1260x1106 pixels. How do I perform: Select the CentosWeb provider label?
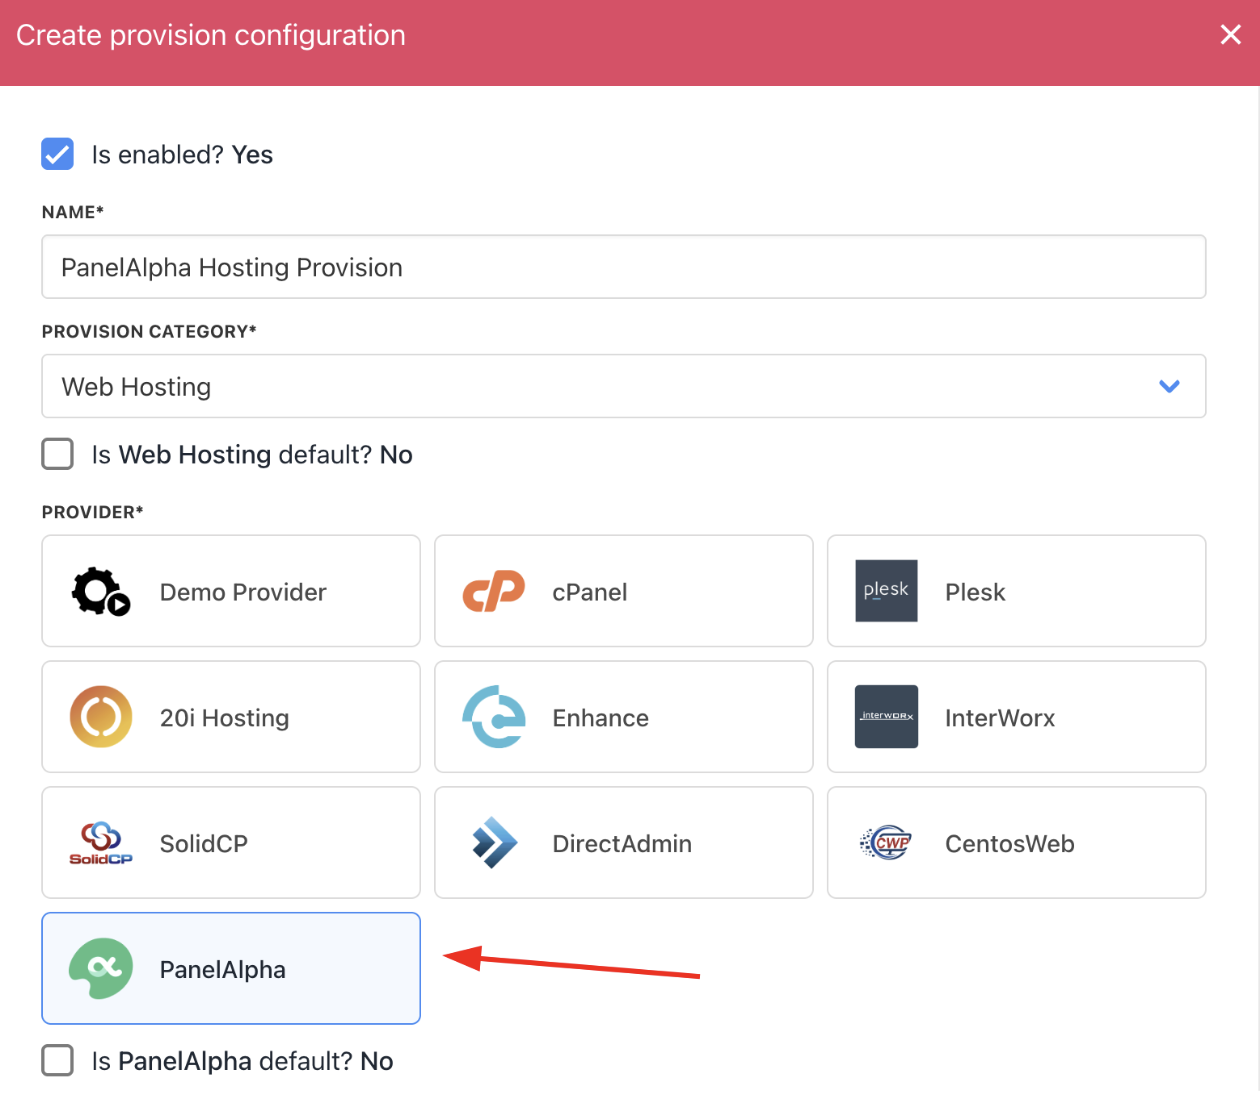pos(1010,844)
